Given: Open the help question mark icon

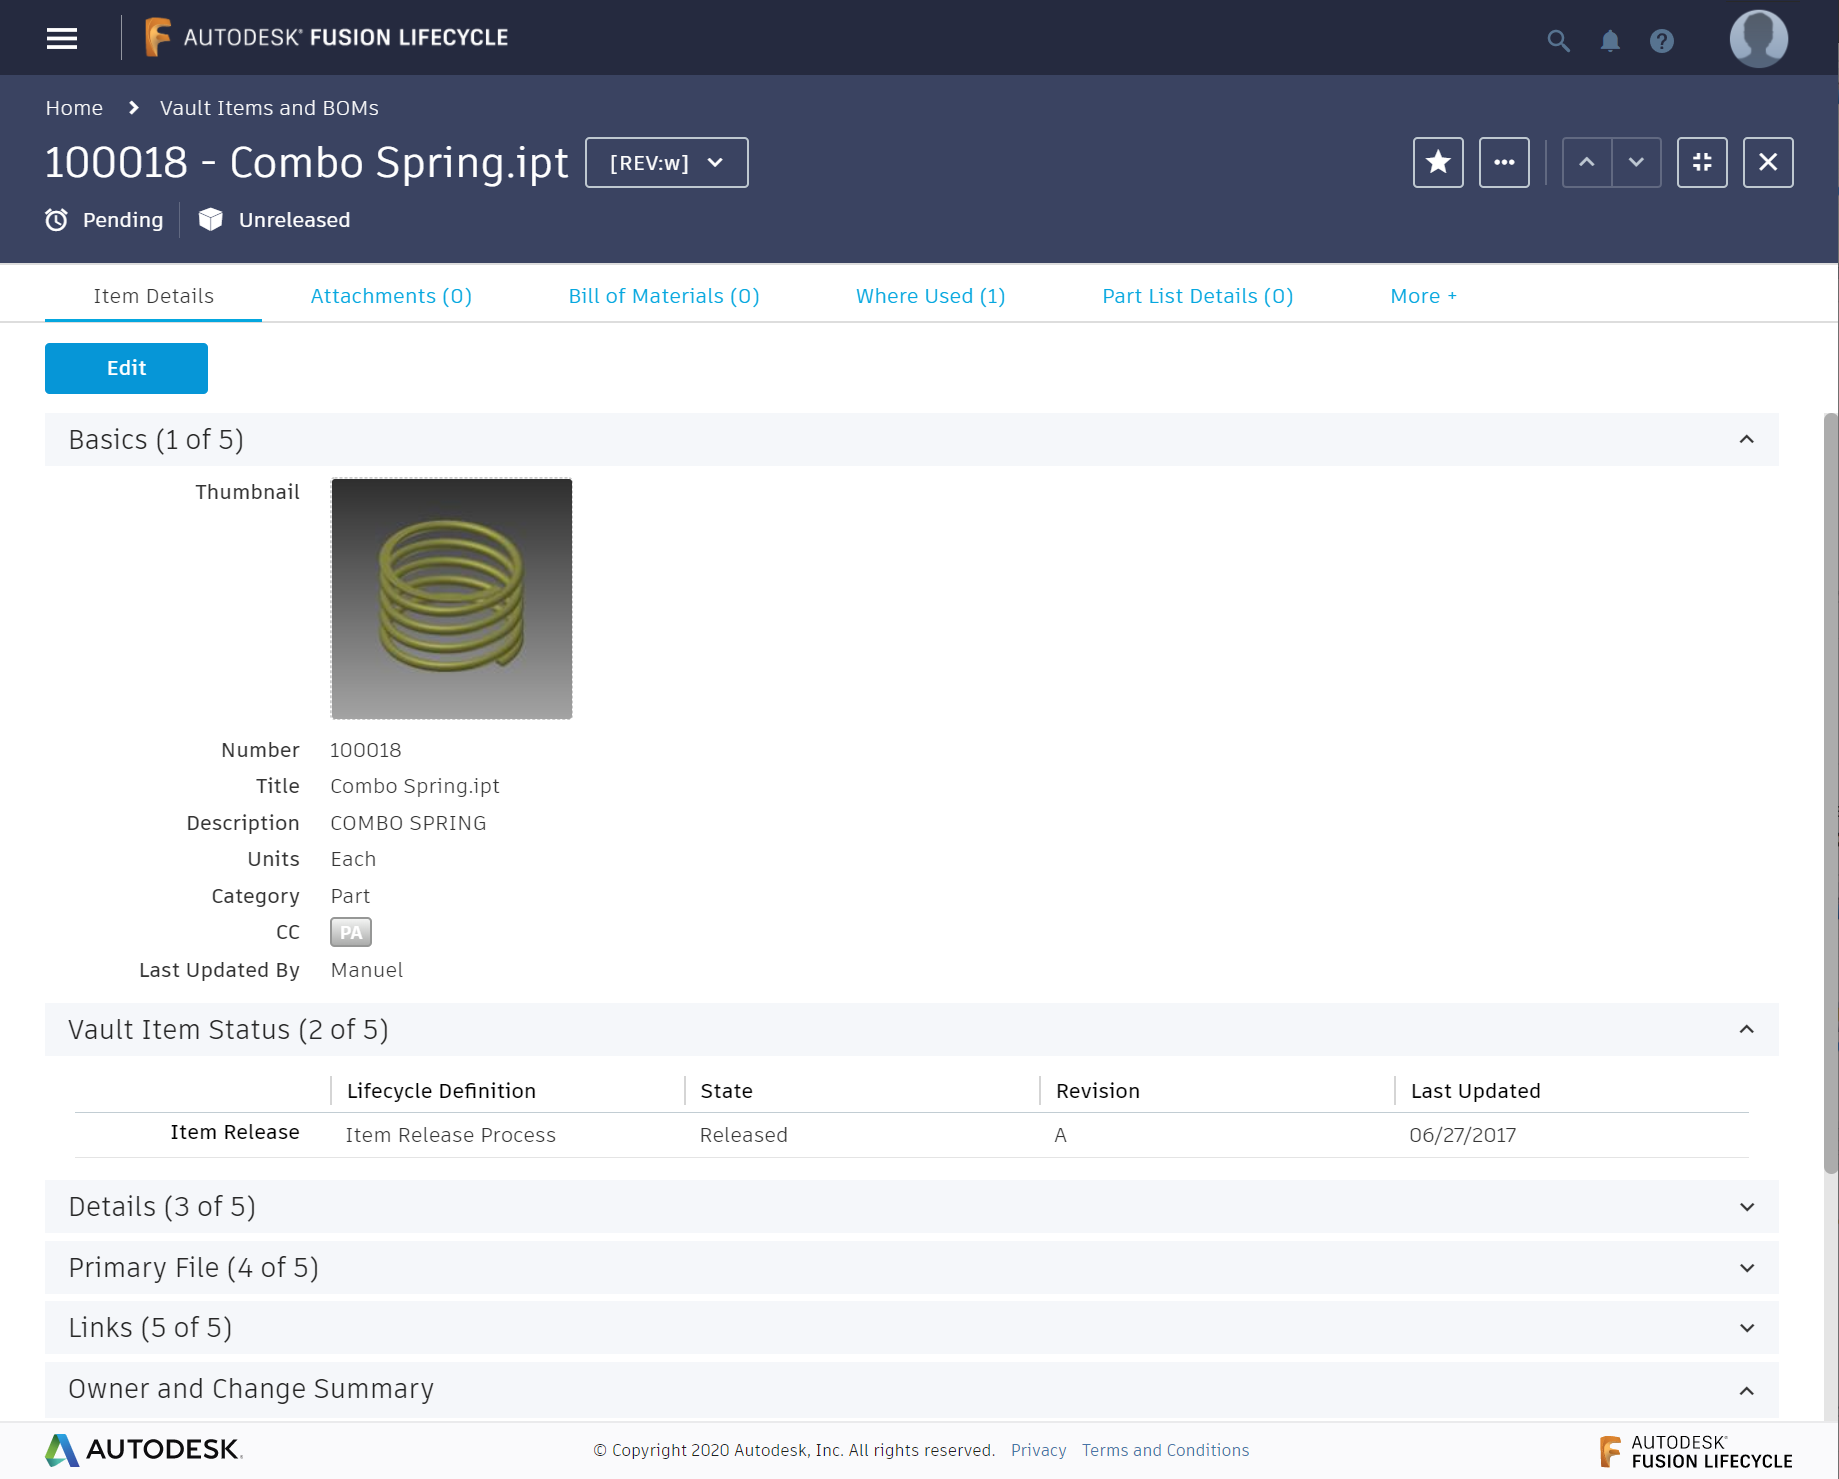Looking at the screenshot, I should (1662, 41).
